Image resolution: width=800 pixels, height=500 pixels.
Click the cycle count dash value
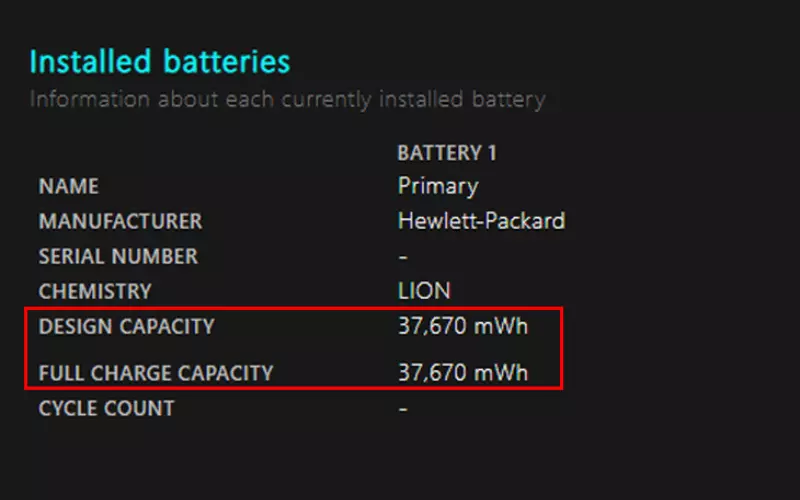tap(403, 409)
